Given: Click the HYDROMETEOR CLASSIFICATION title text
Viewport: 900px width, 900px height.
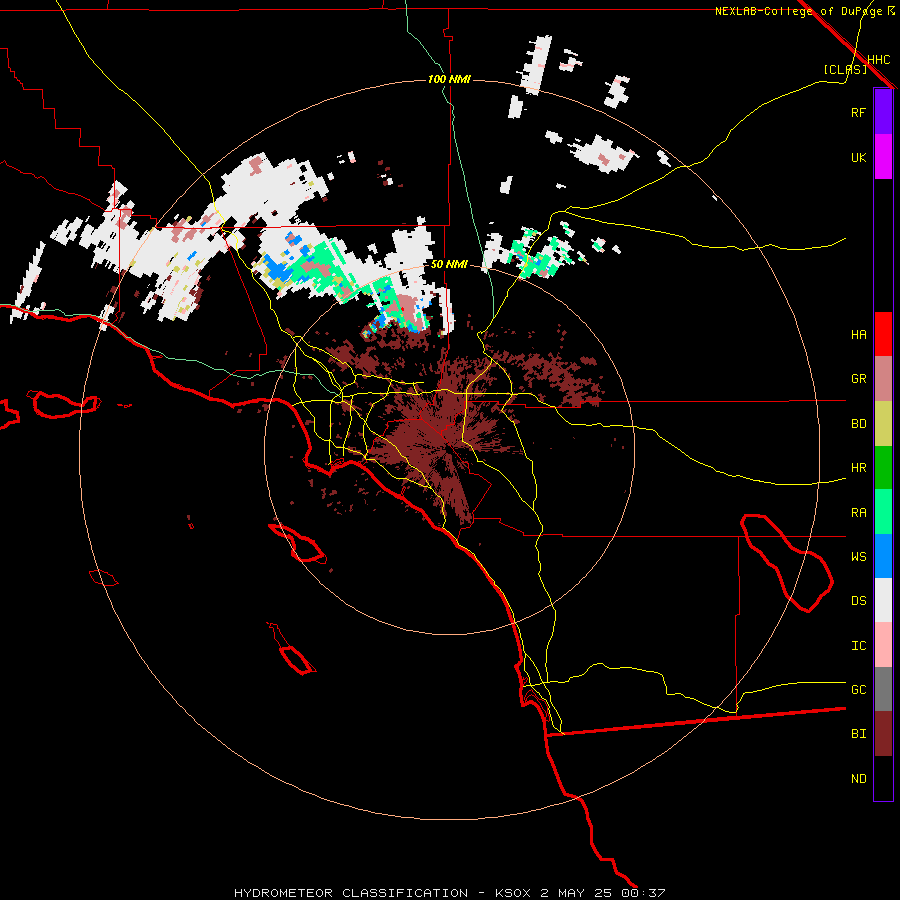Looking at the screenshot, I should click(x=351, y=893).
